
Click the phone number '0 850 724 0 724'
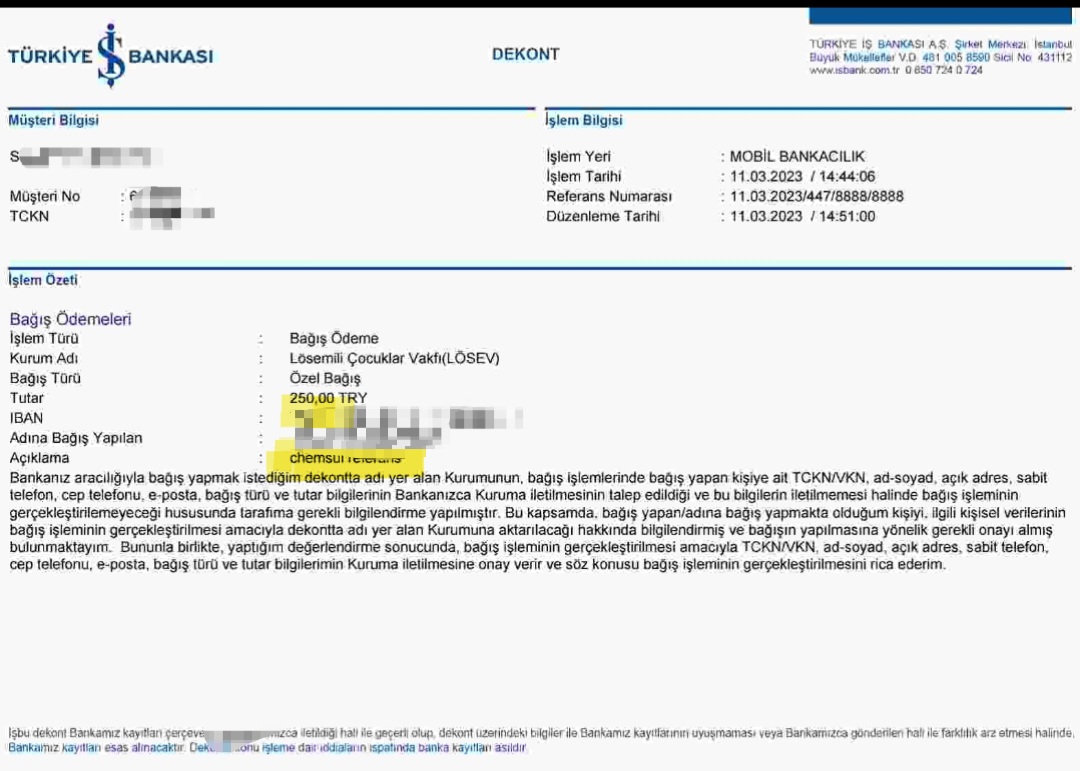pyautogui.click(x=944, y=70)
